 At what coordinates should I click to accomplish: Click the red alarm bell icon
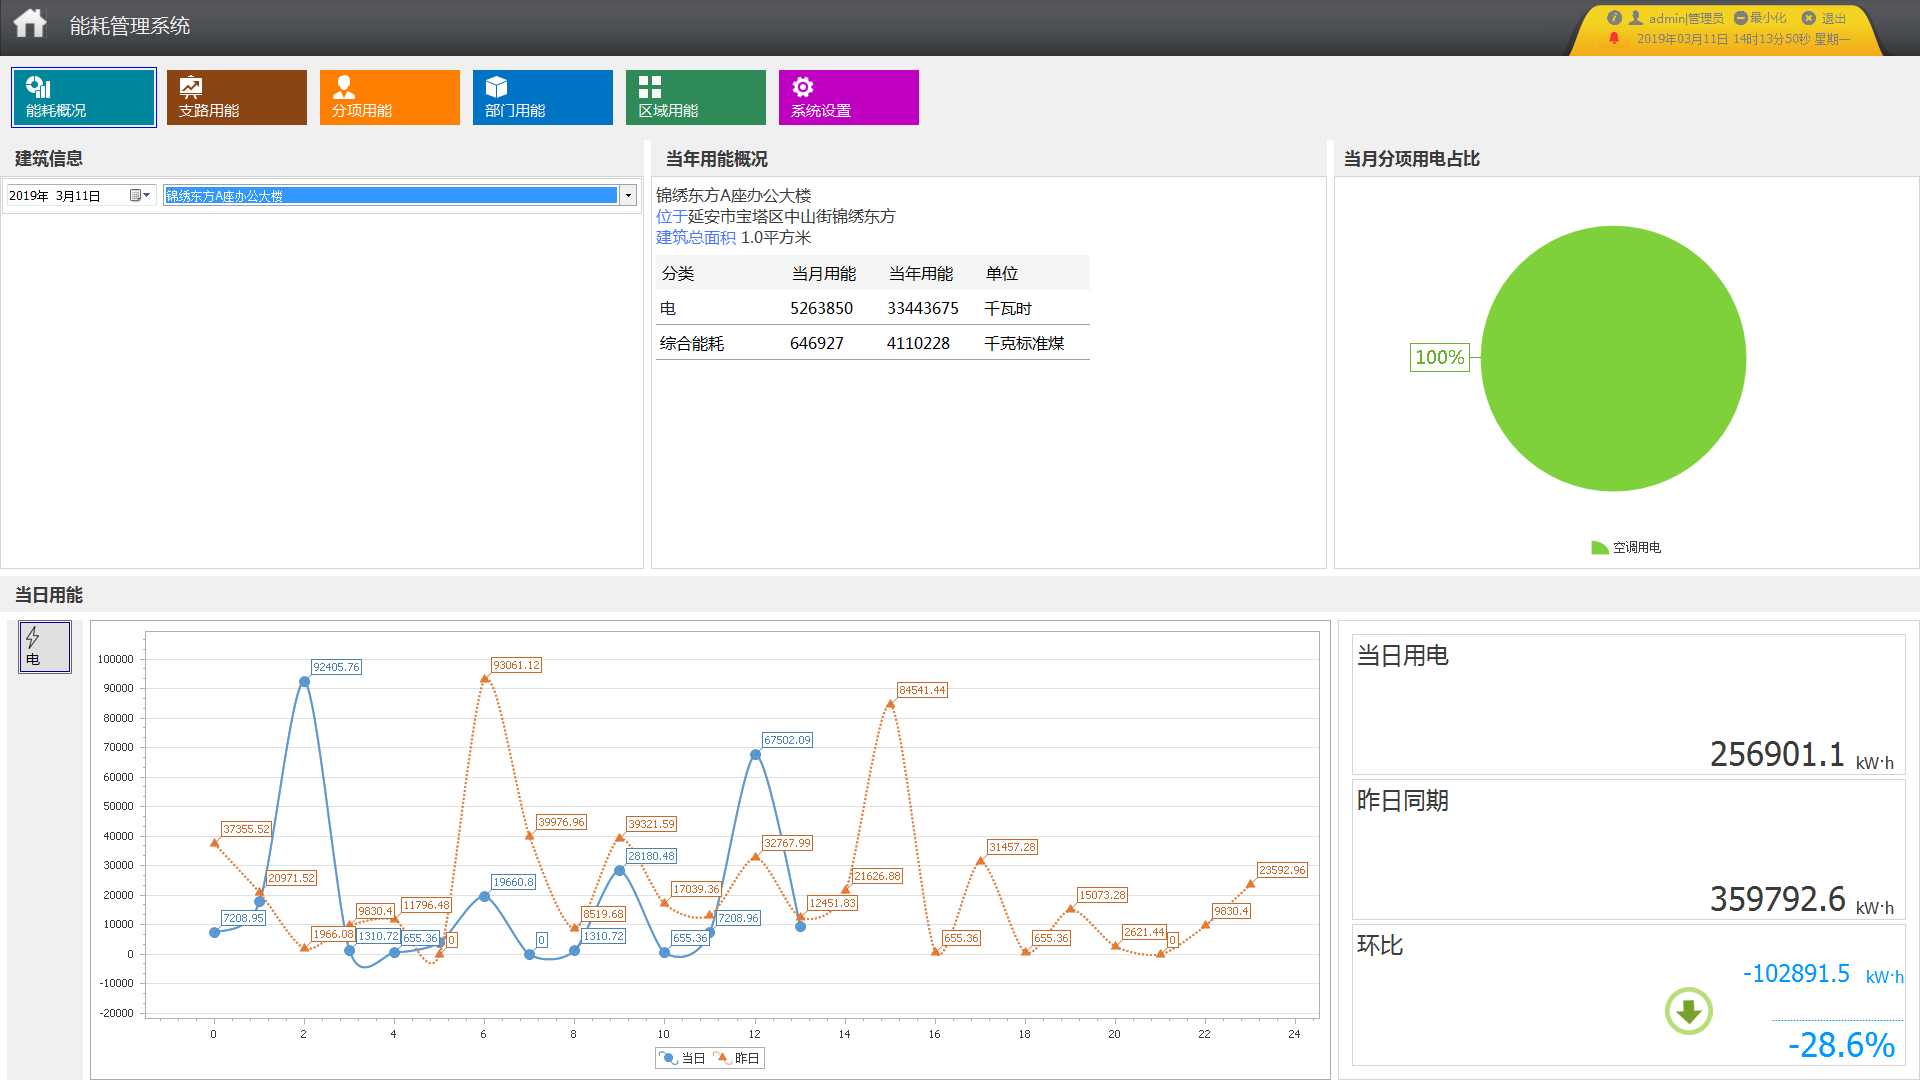[1613, 39]
